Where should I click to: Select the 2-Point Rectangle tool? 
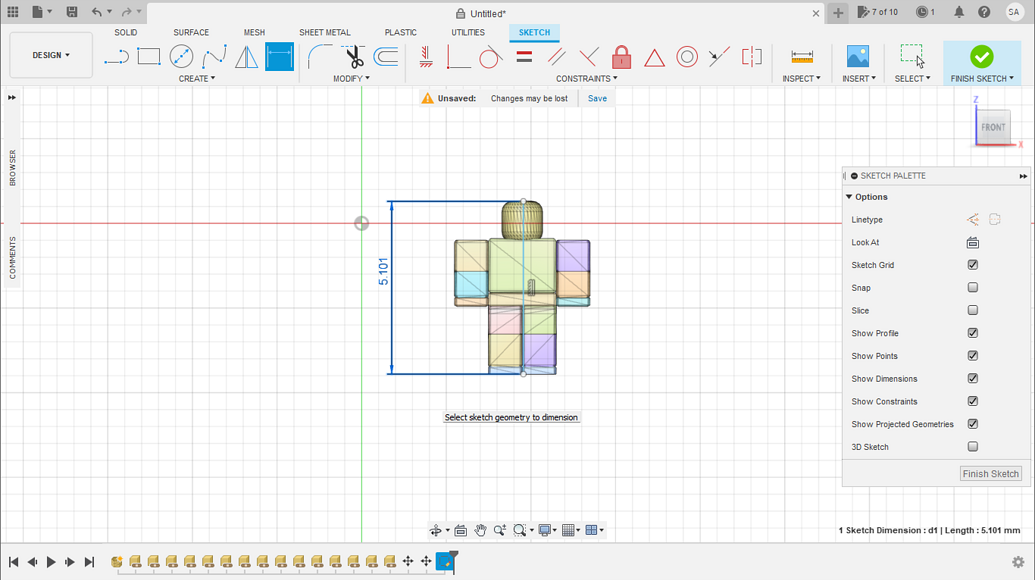149,57
